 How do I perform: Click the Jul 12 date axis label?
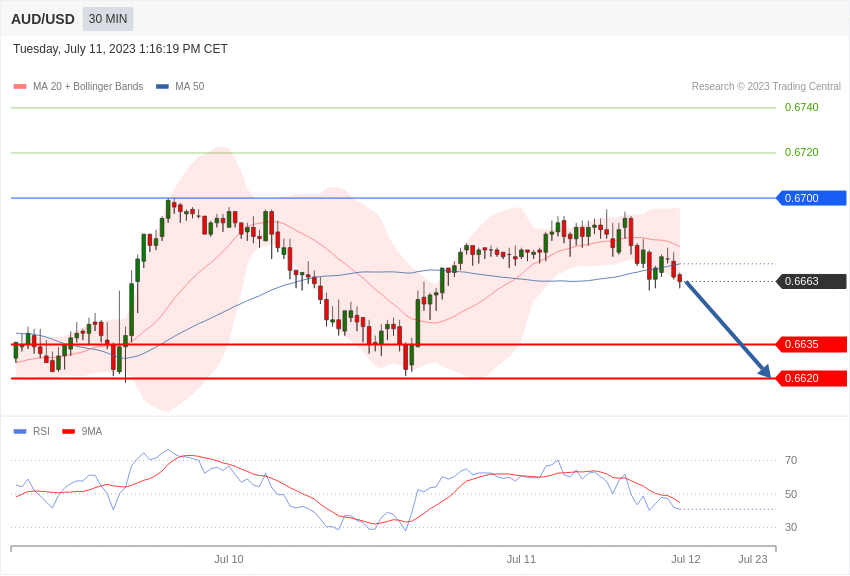coord(686,559)
